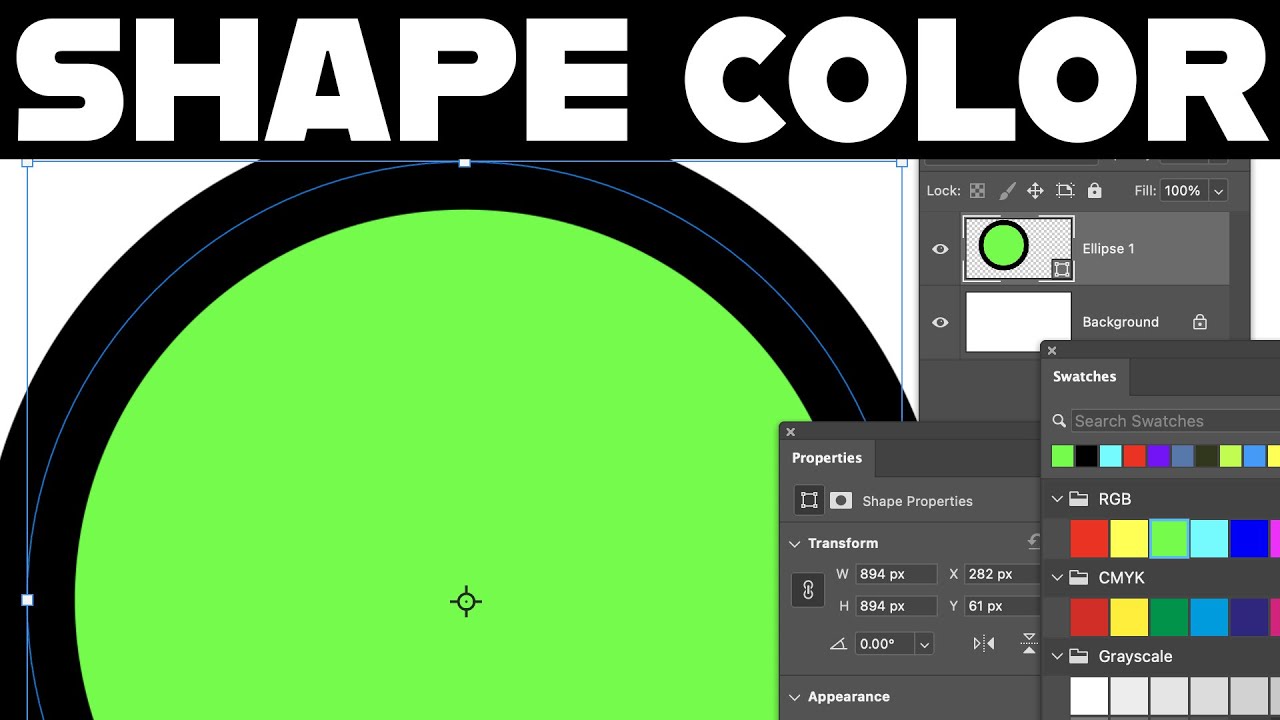1280x720 pixels.
Task: Click the Ellipse 1 layer thumbnail
Action: click(x=1018, y=248)
